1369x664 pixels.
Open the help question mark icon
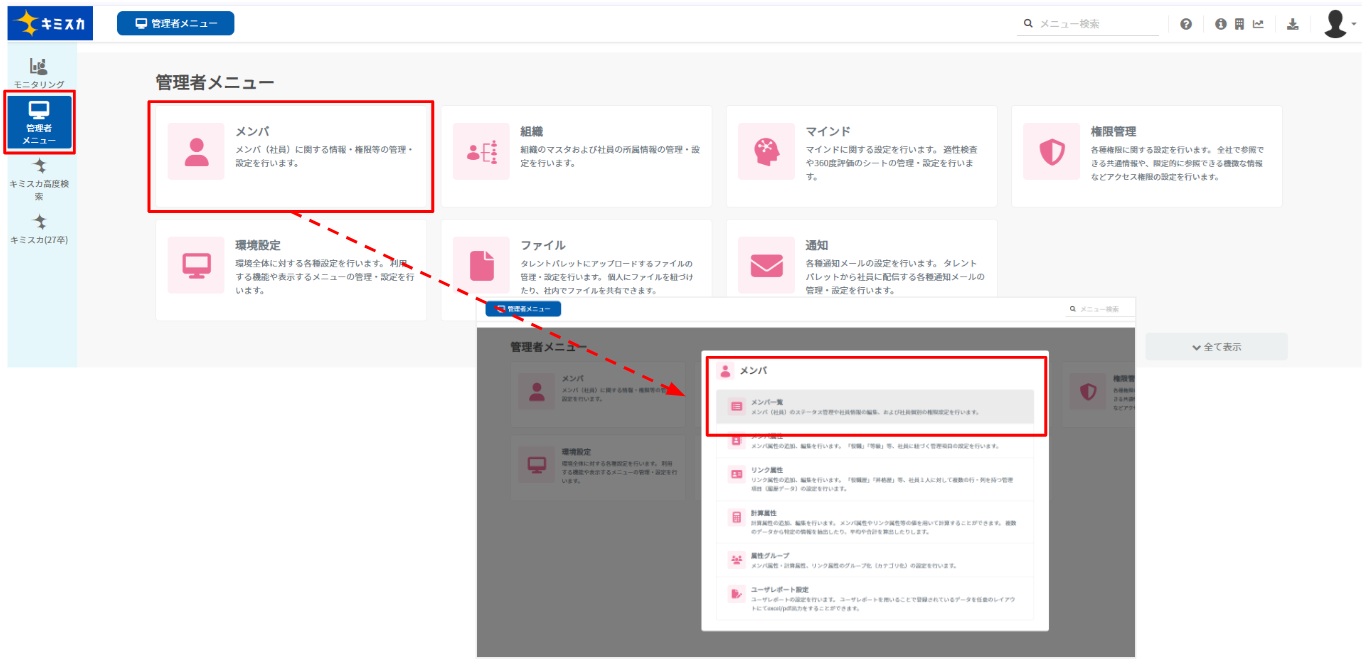pos(1186,24)
